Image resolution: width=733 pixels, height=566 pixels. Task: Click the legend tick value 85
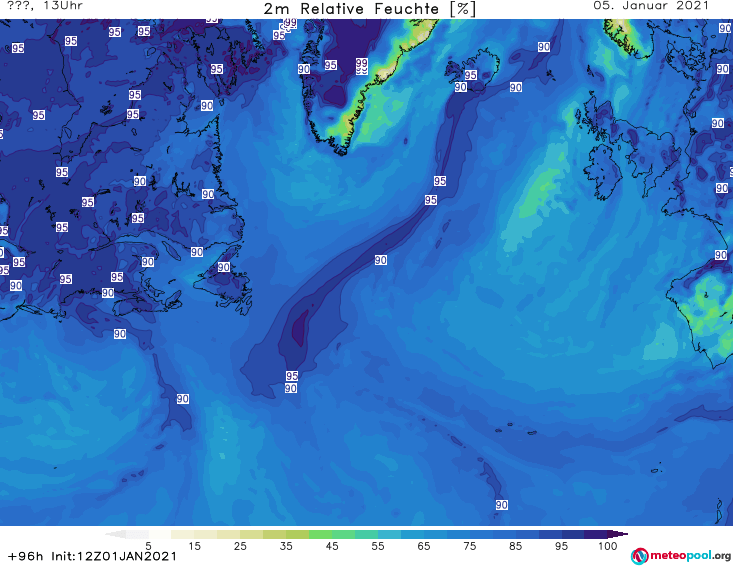click(x=516, y=546)
